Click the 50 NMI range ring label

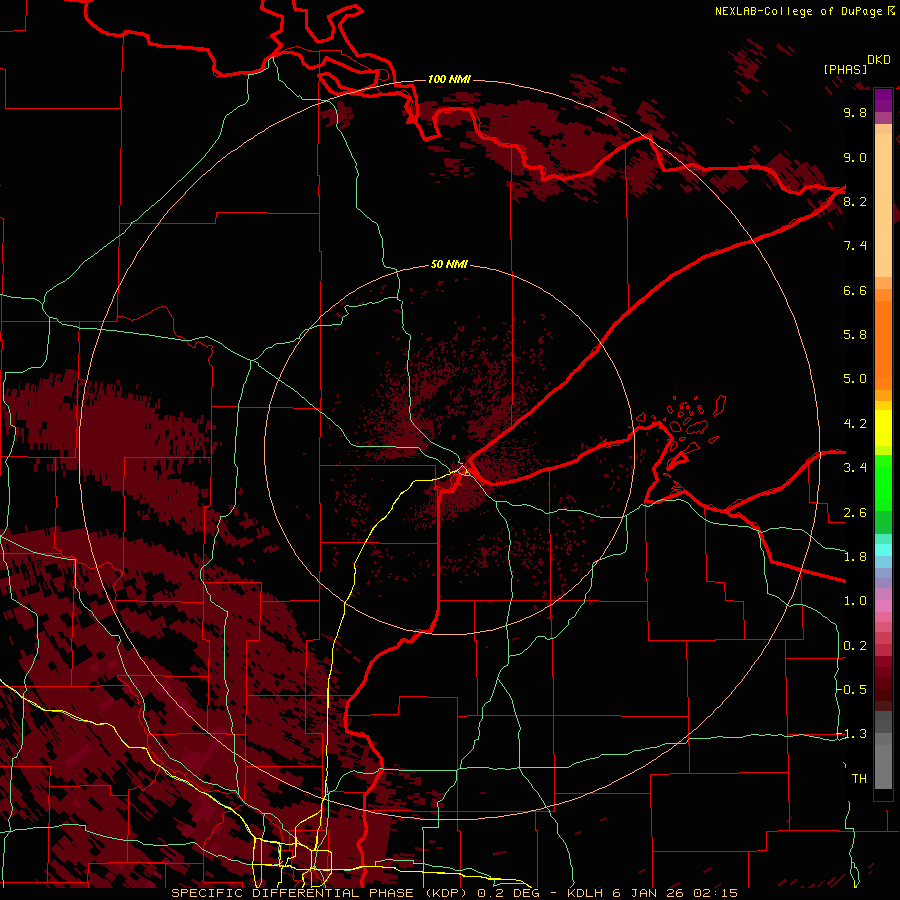[449, 265]
